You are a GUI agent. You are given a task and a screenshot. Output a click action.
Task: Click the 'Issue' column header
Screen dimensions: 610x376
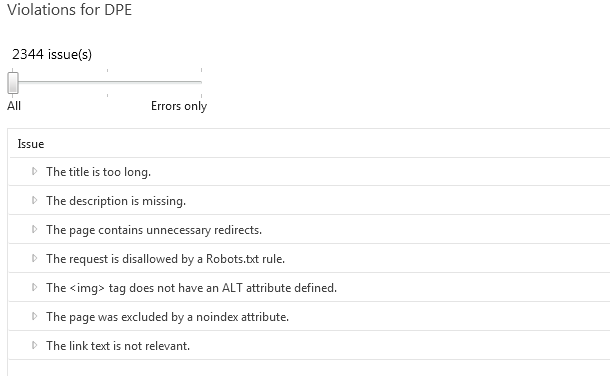[x=31, y=144]
